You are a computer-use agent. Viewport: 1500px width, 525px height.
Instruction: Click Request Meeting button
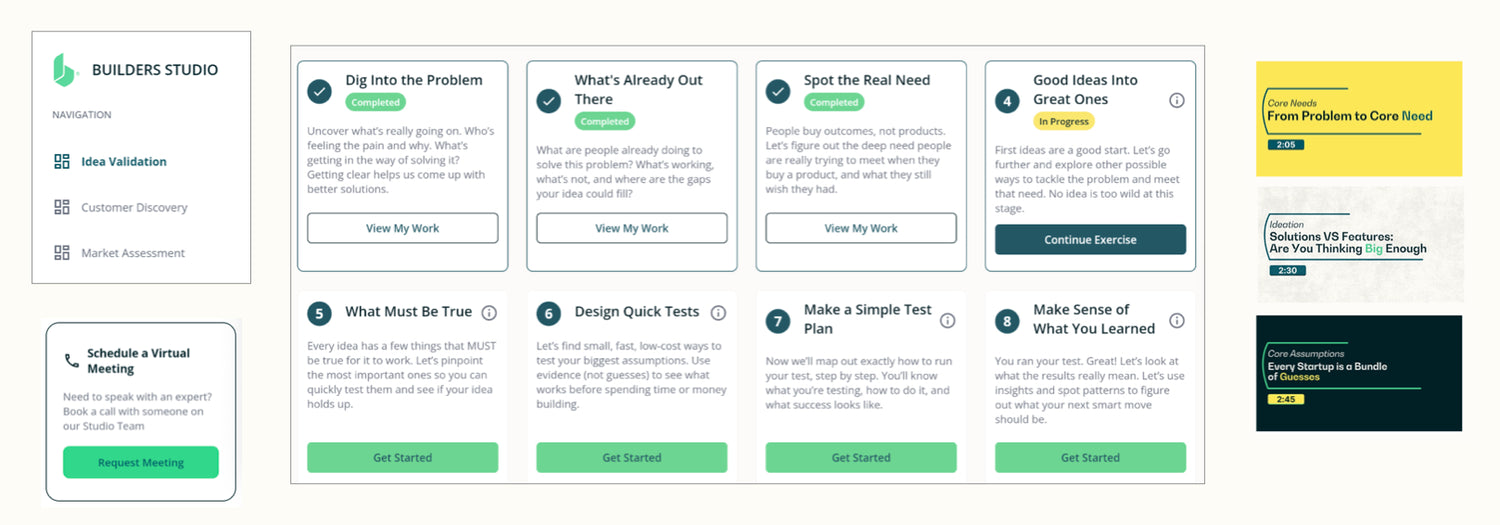(x=141, y=462)
